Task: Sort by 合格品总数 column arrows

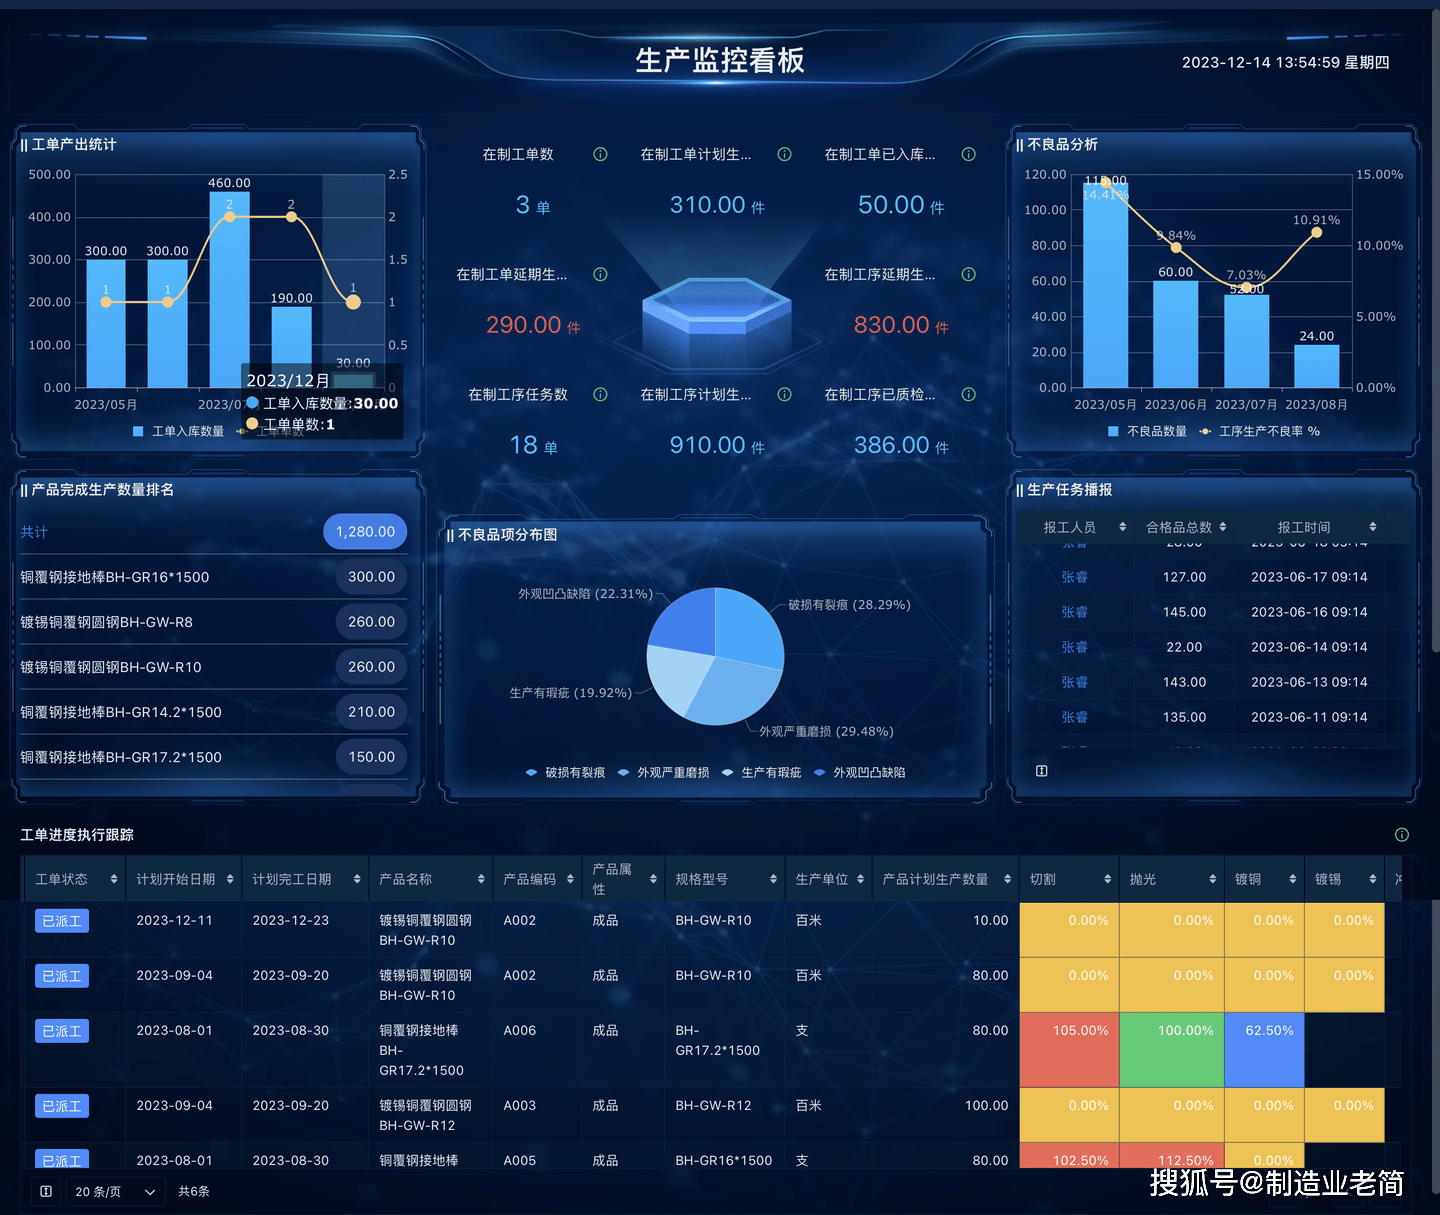Action: coord(1222,527)
